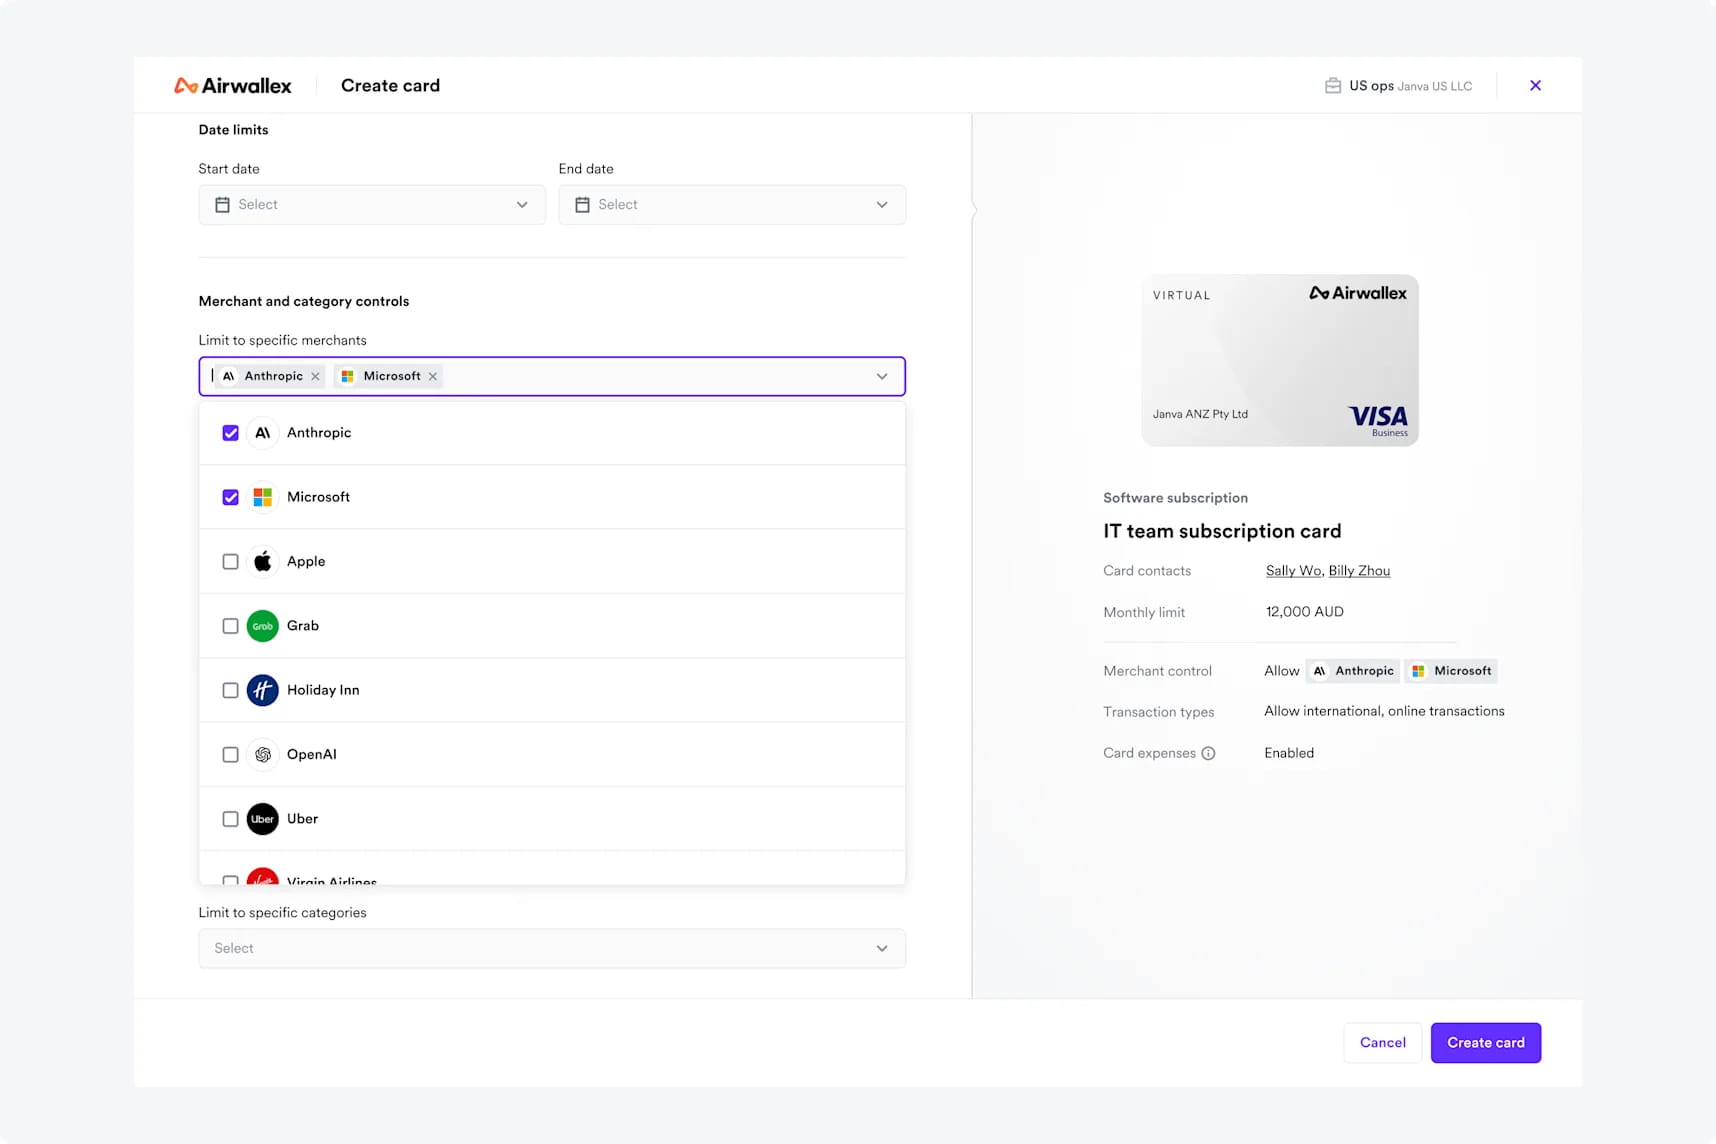This screenshot has height=1144, width=1716.
Task: Remove Anthropic chip from merchants field
Action: click(x=315, y=377)
